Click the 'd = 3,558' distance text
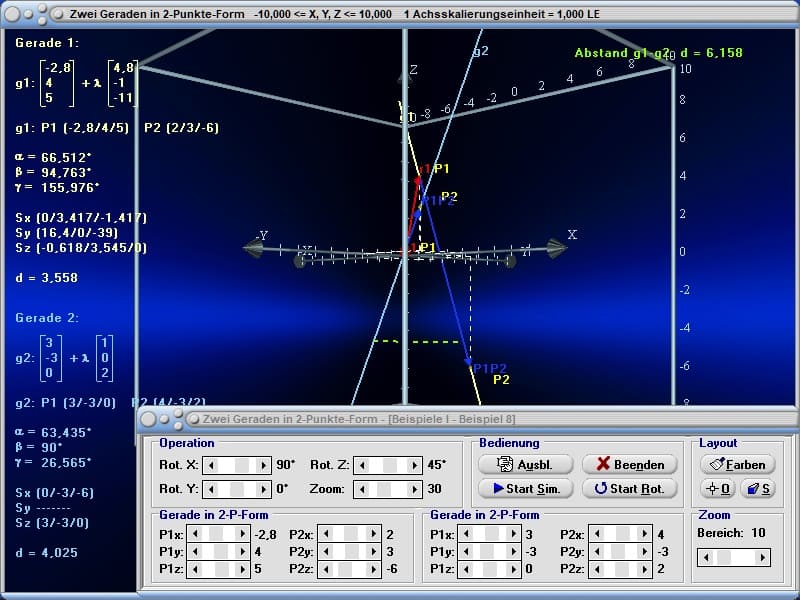The height and width of the screenshot is (600, 800). point(46,278)
